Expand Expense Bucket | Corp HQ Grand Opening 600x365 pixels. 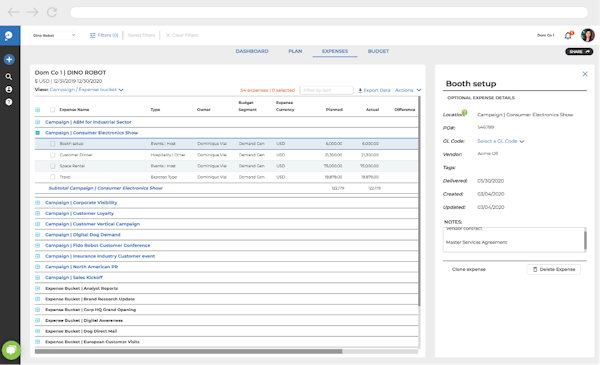coord(38,310)
